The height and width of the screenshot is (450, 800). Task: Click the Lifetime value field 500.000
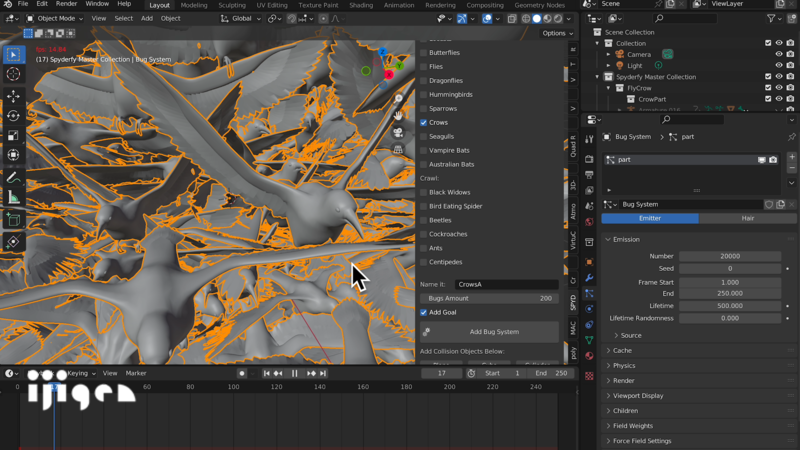click(x=730, y=306)
